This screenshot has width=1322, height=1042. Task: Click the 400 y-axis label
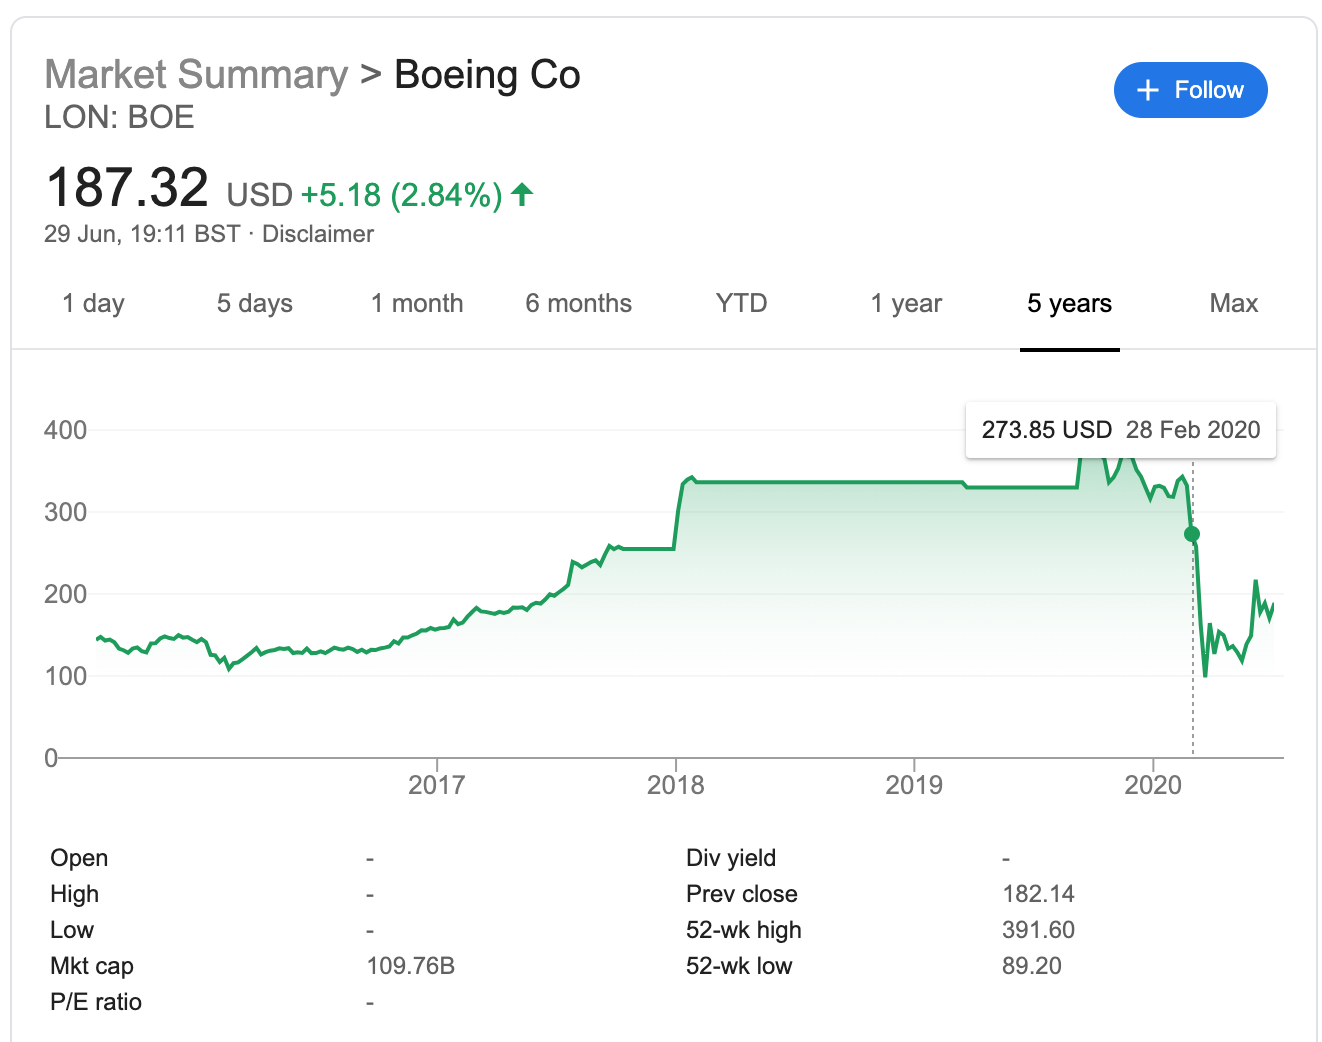pyautogui.click(x=66, y=430)
